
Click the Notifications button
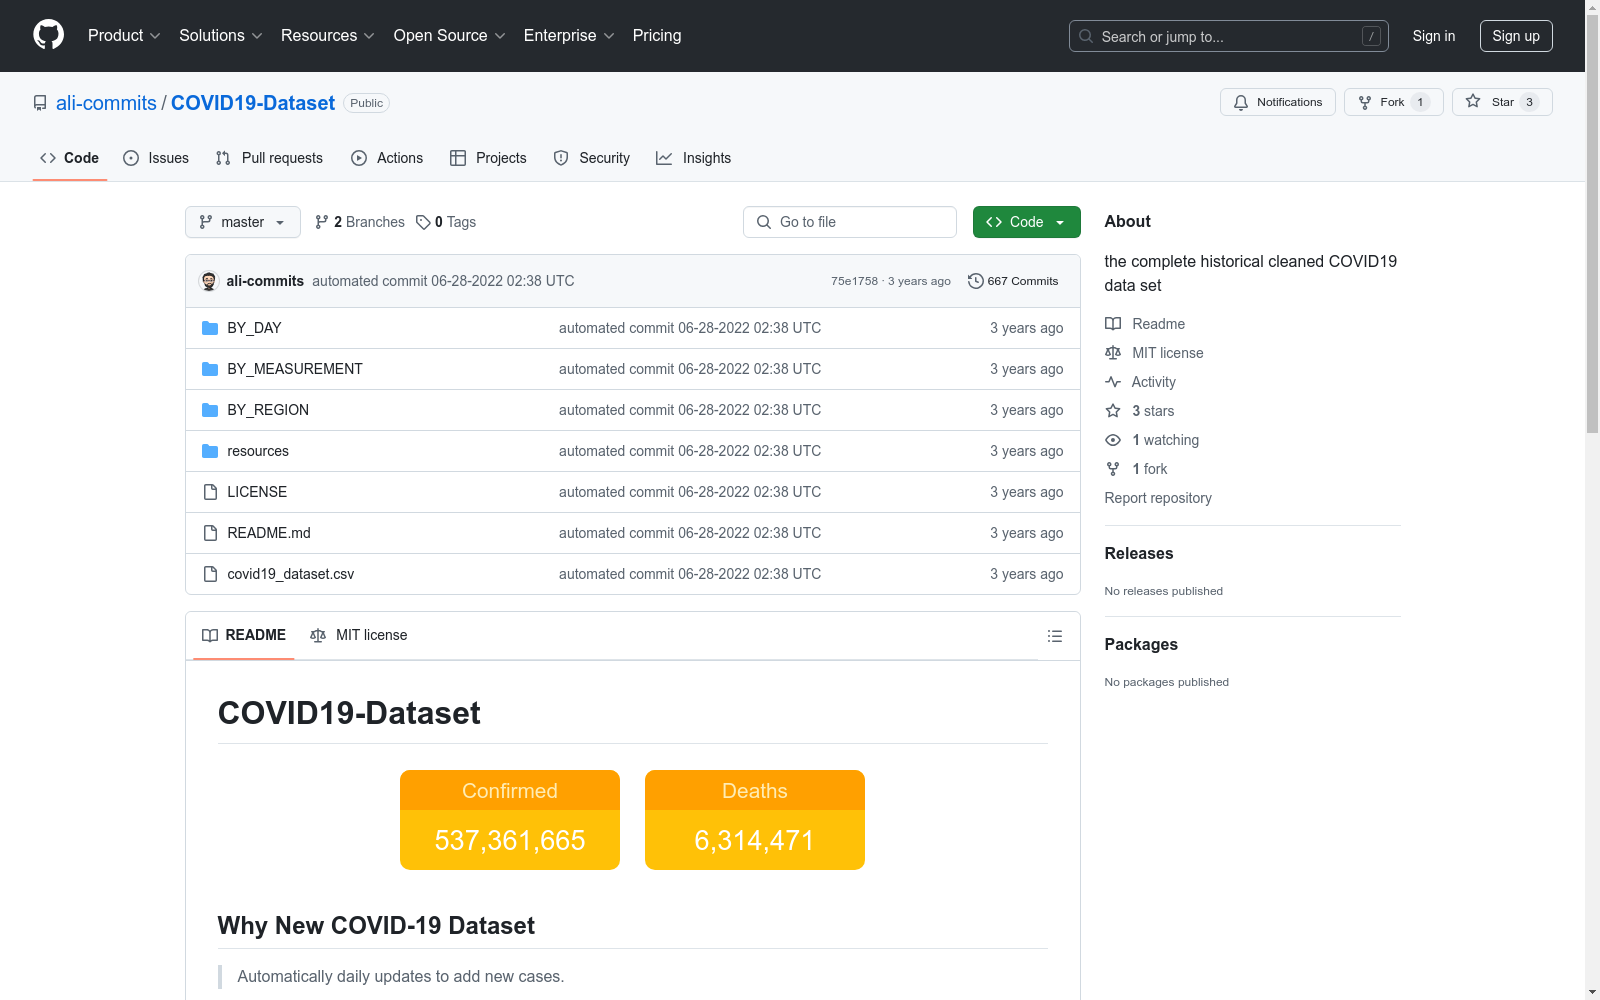click(1278, 102)
